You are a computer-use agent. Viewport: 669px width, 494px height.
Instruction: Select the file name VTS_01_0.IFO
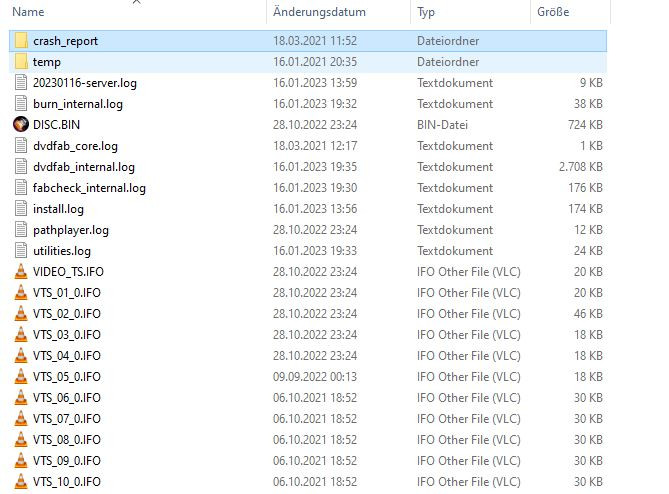(x=67, y=293)
